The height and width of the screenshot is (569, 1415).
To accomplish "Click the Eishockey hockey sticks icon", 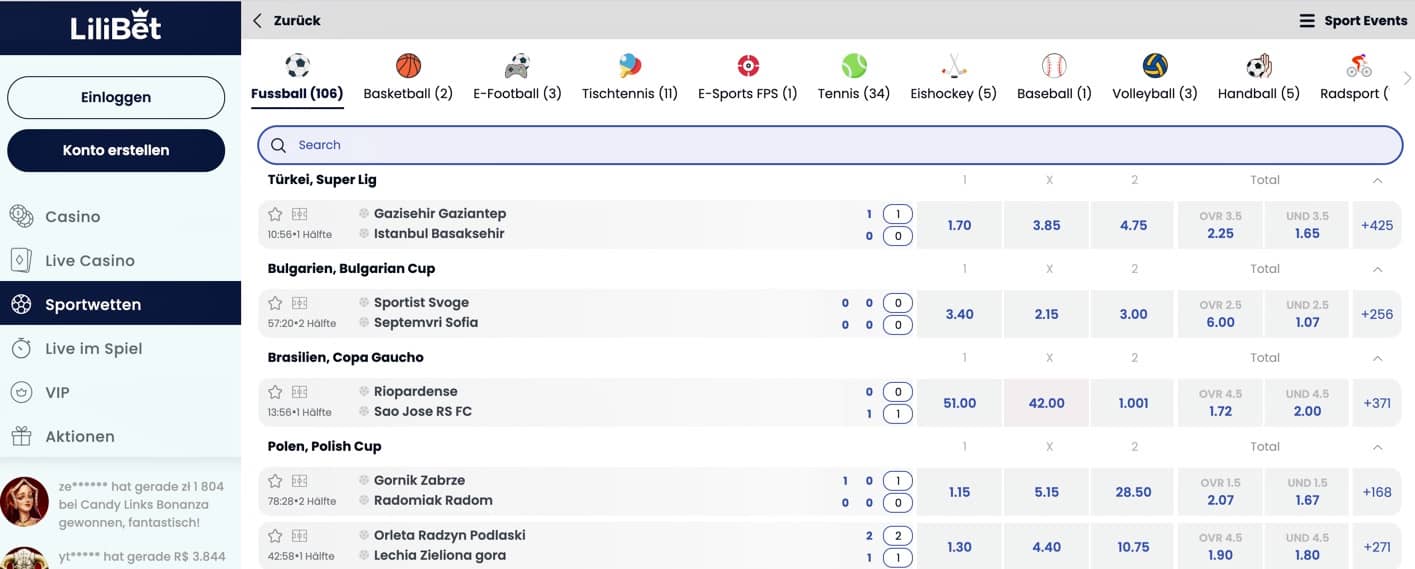I will 954,66.
